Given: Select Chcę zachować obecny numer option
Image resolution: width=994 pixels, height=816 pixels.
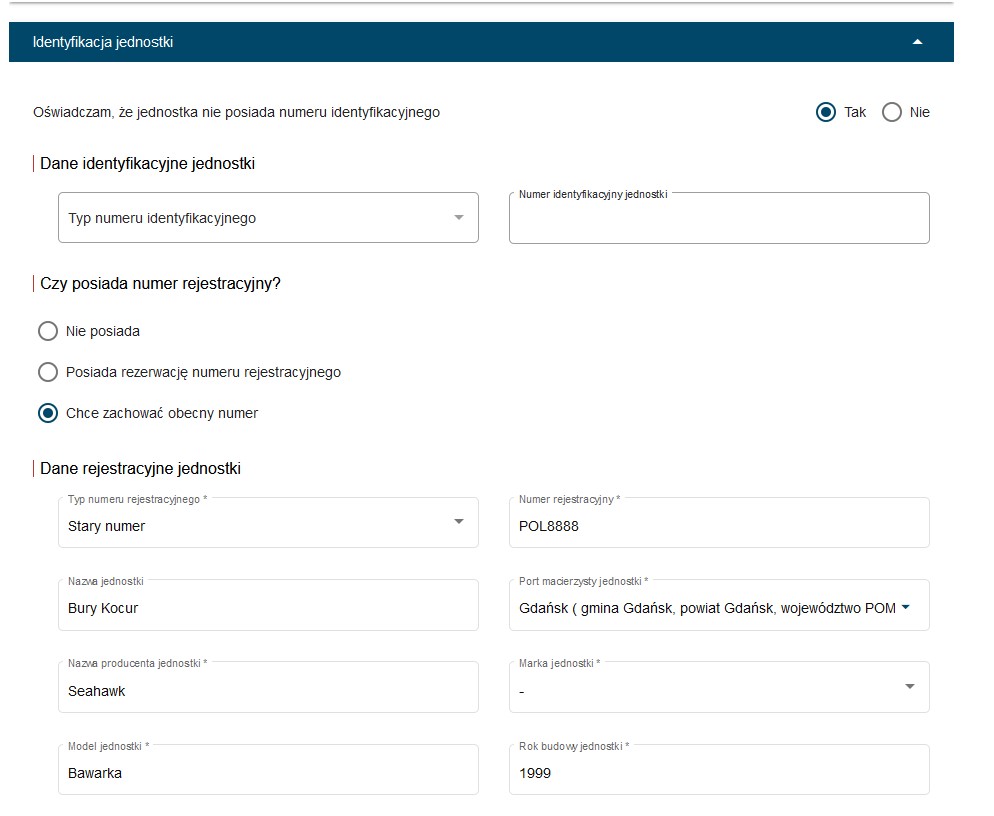Looking at the screenshot, I should [48, 413].
